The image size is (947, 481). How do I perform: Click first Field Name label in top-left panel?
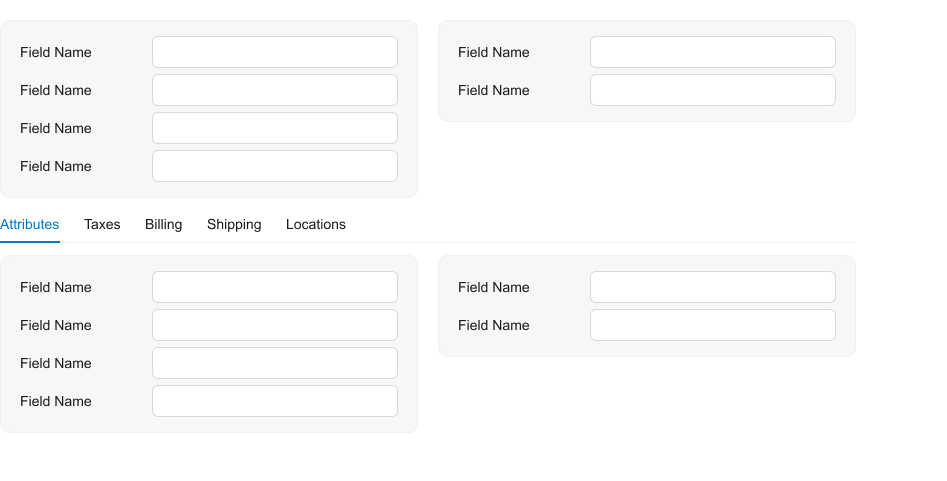(56, 52)
